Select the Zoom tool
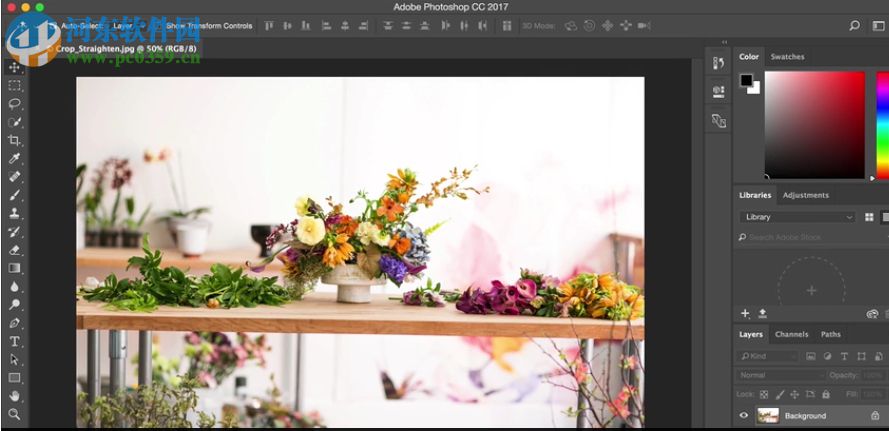Viewport: 889px width, 431px height. pyautogui.click(x=14, y=414)
